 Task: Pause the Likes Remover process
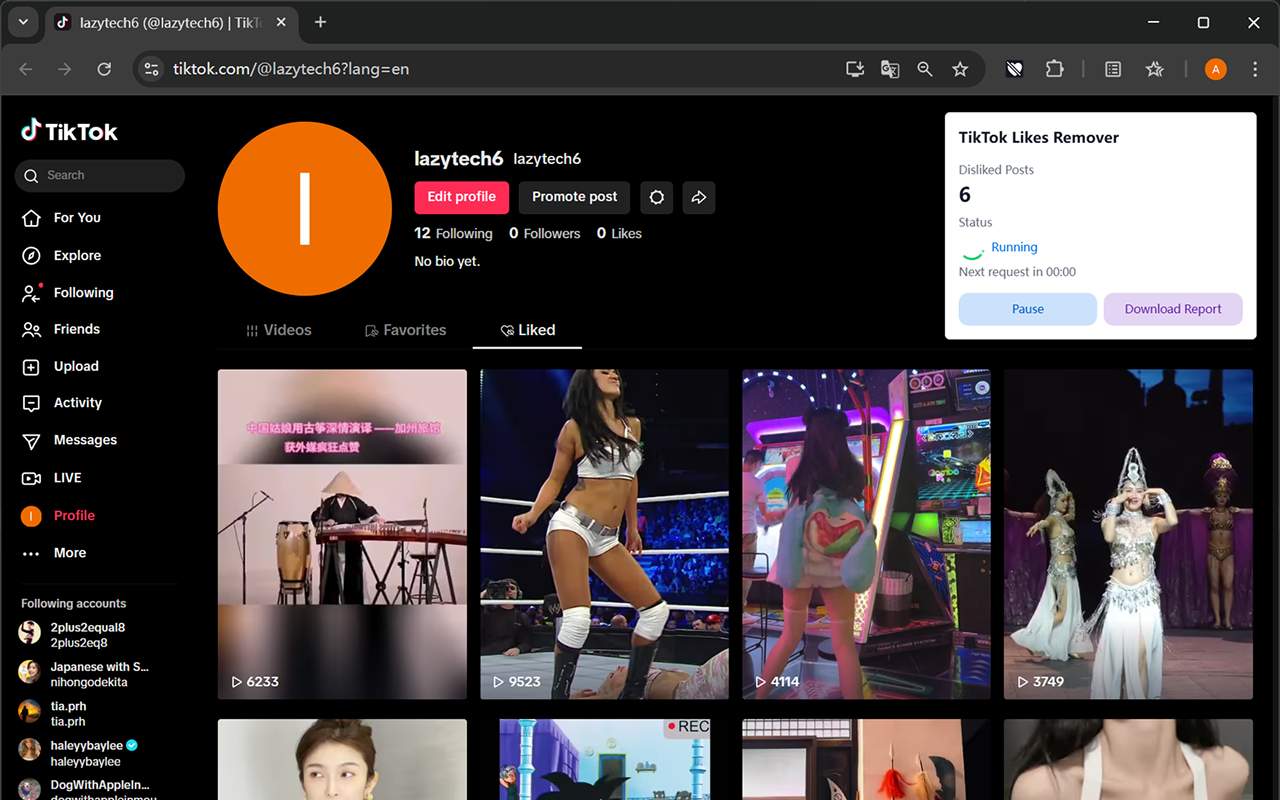(1028, 309)
